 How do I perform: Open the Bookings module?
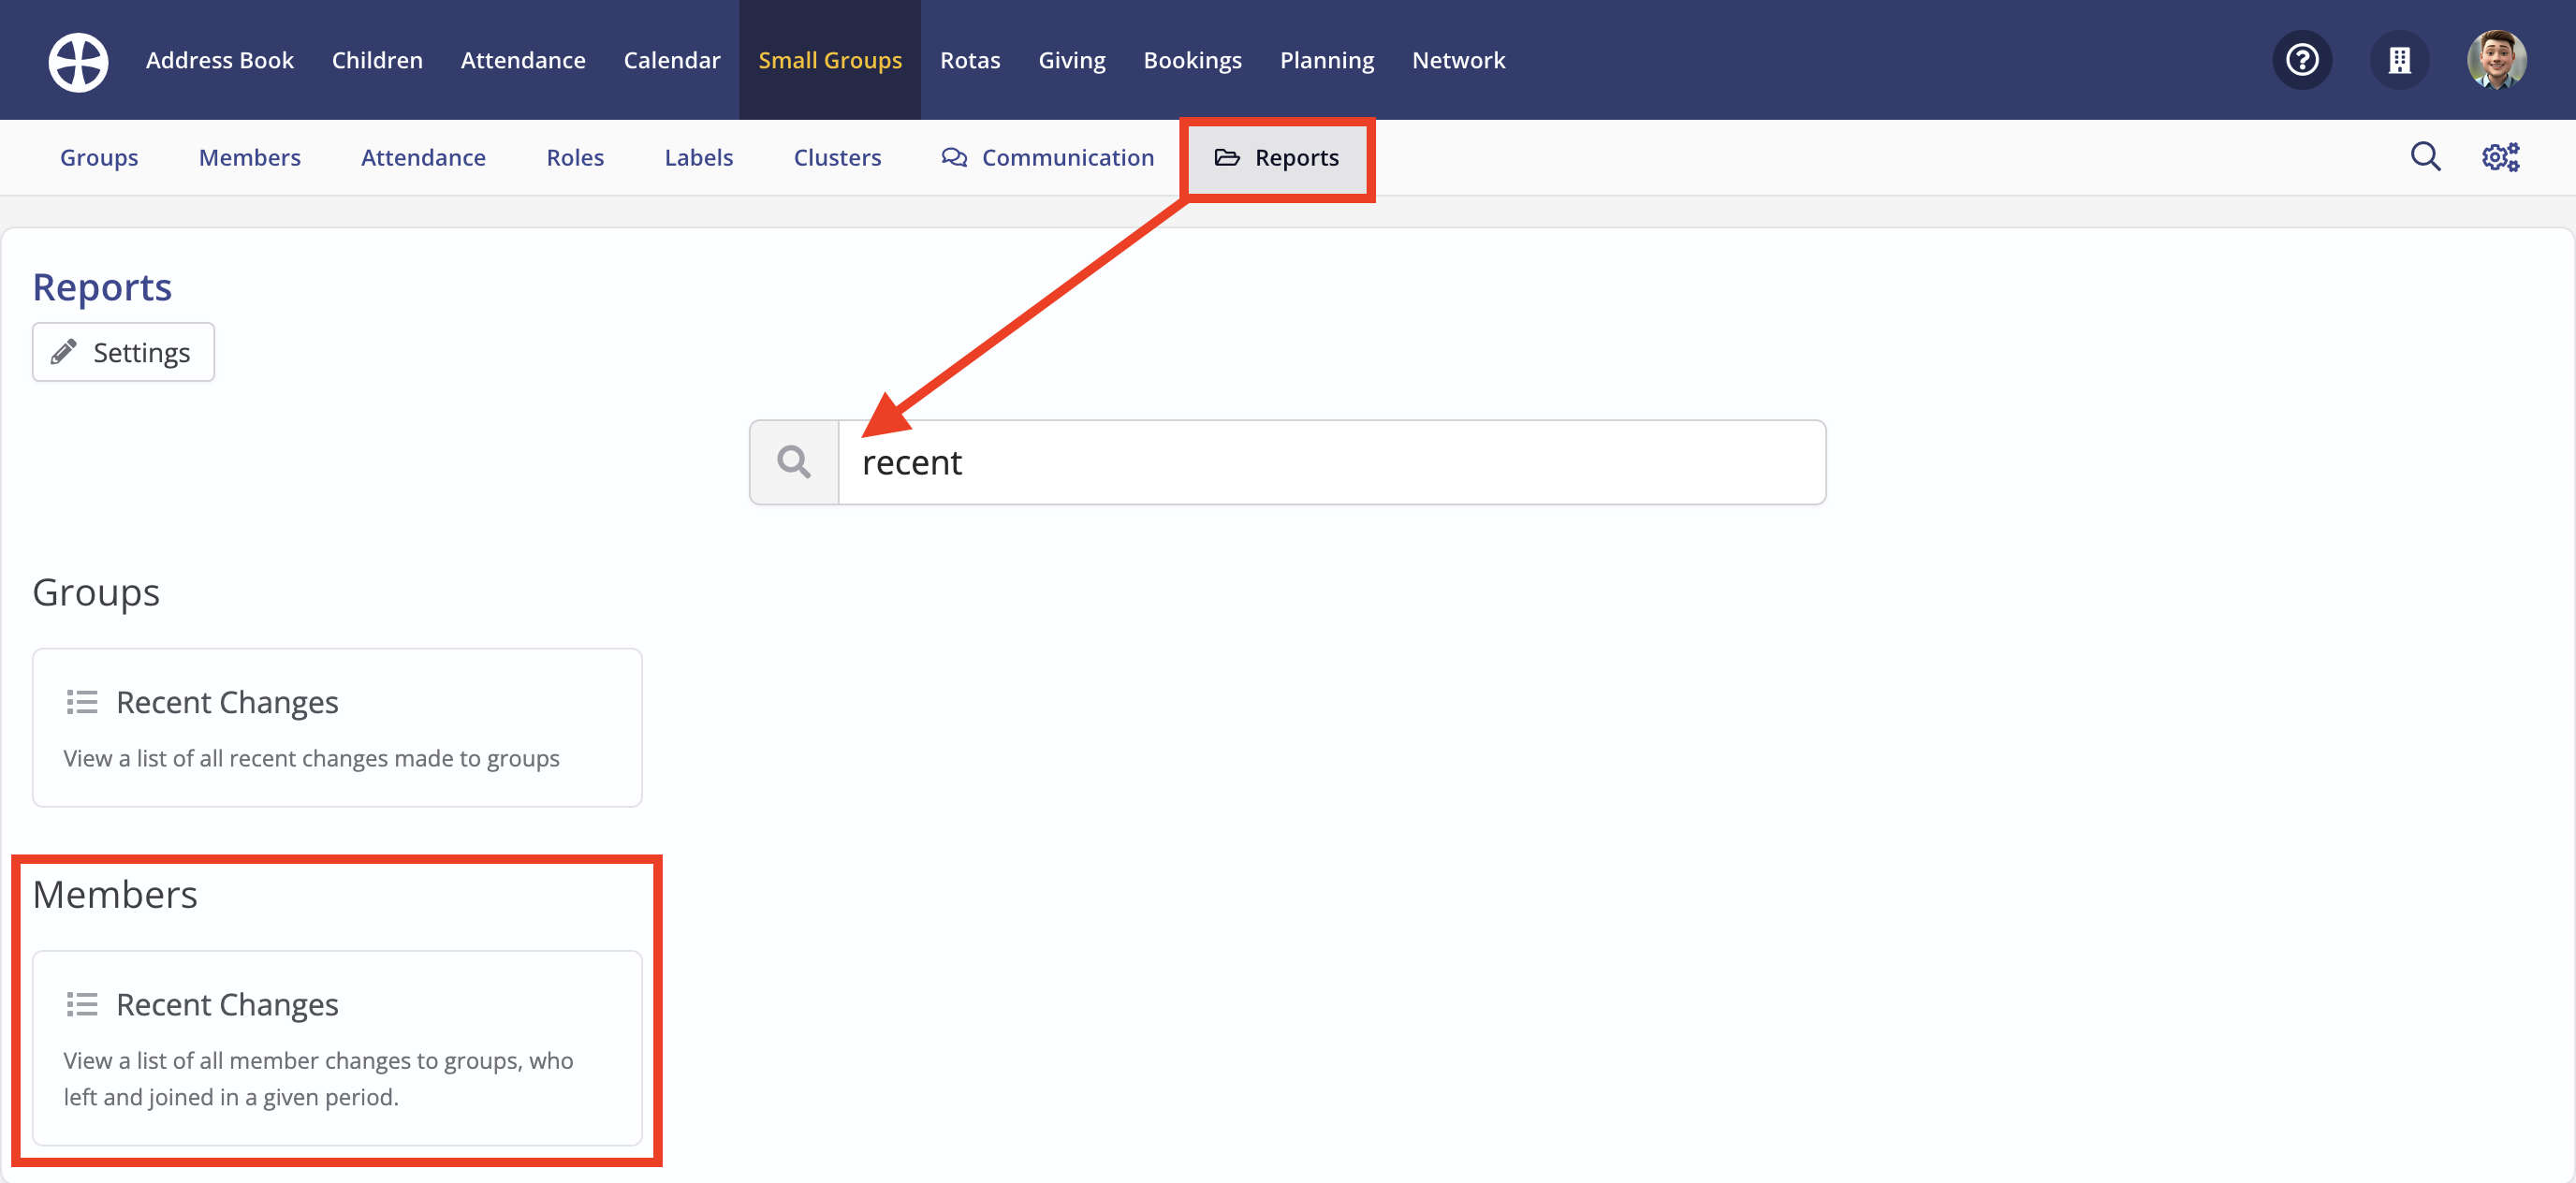coord(1193,60)
